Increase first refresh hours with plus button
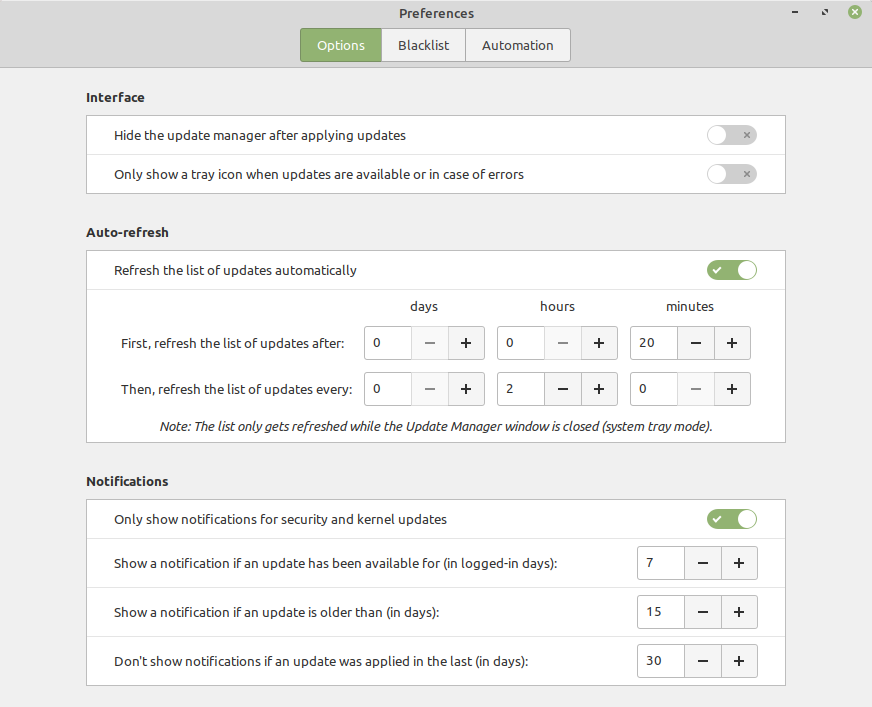The width and height of the screenshot is (872, 707). pos(599,343)
